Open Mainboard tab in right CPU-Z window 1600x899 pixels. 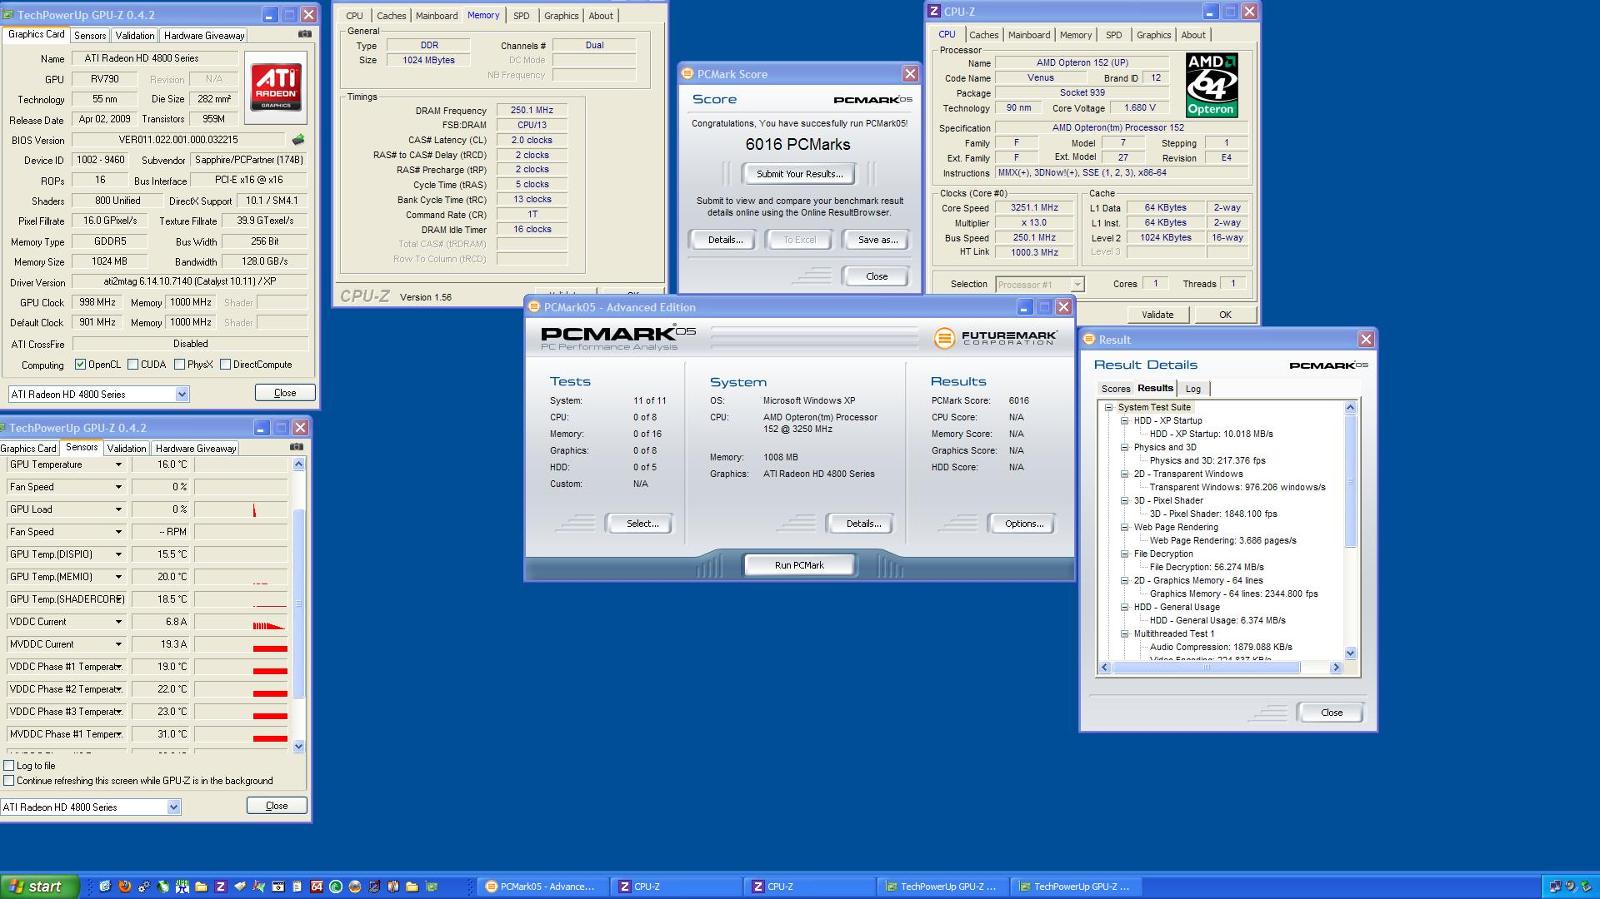click(1029, 35)
